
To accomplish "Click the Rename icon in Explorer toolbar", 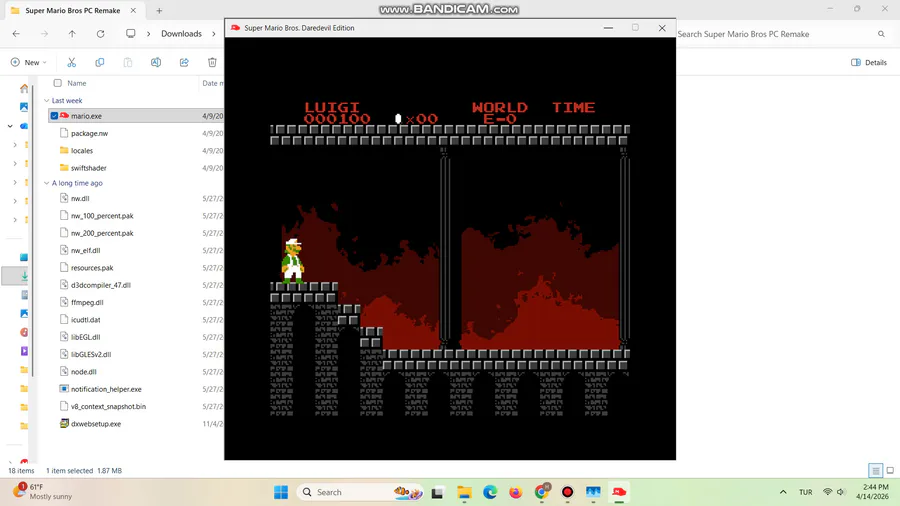I will point(156,62).
